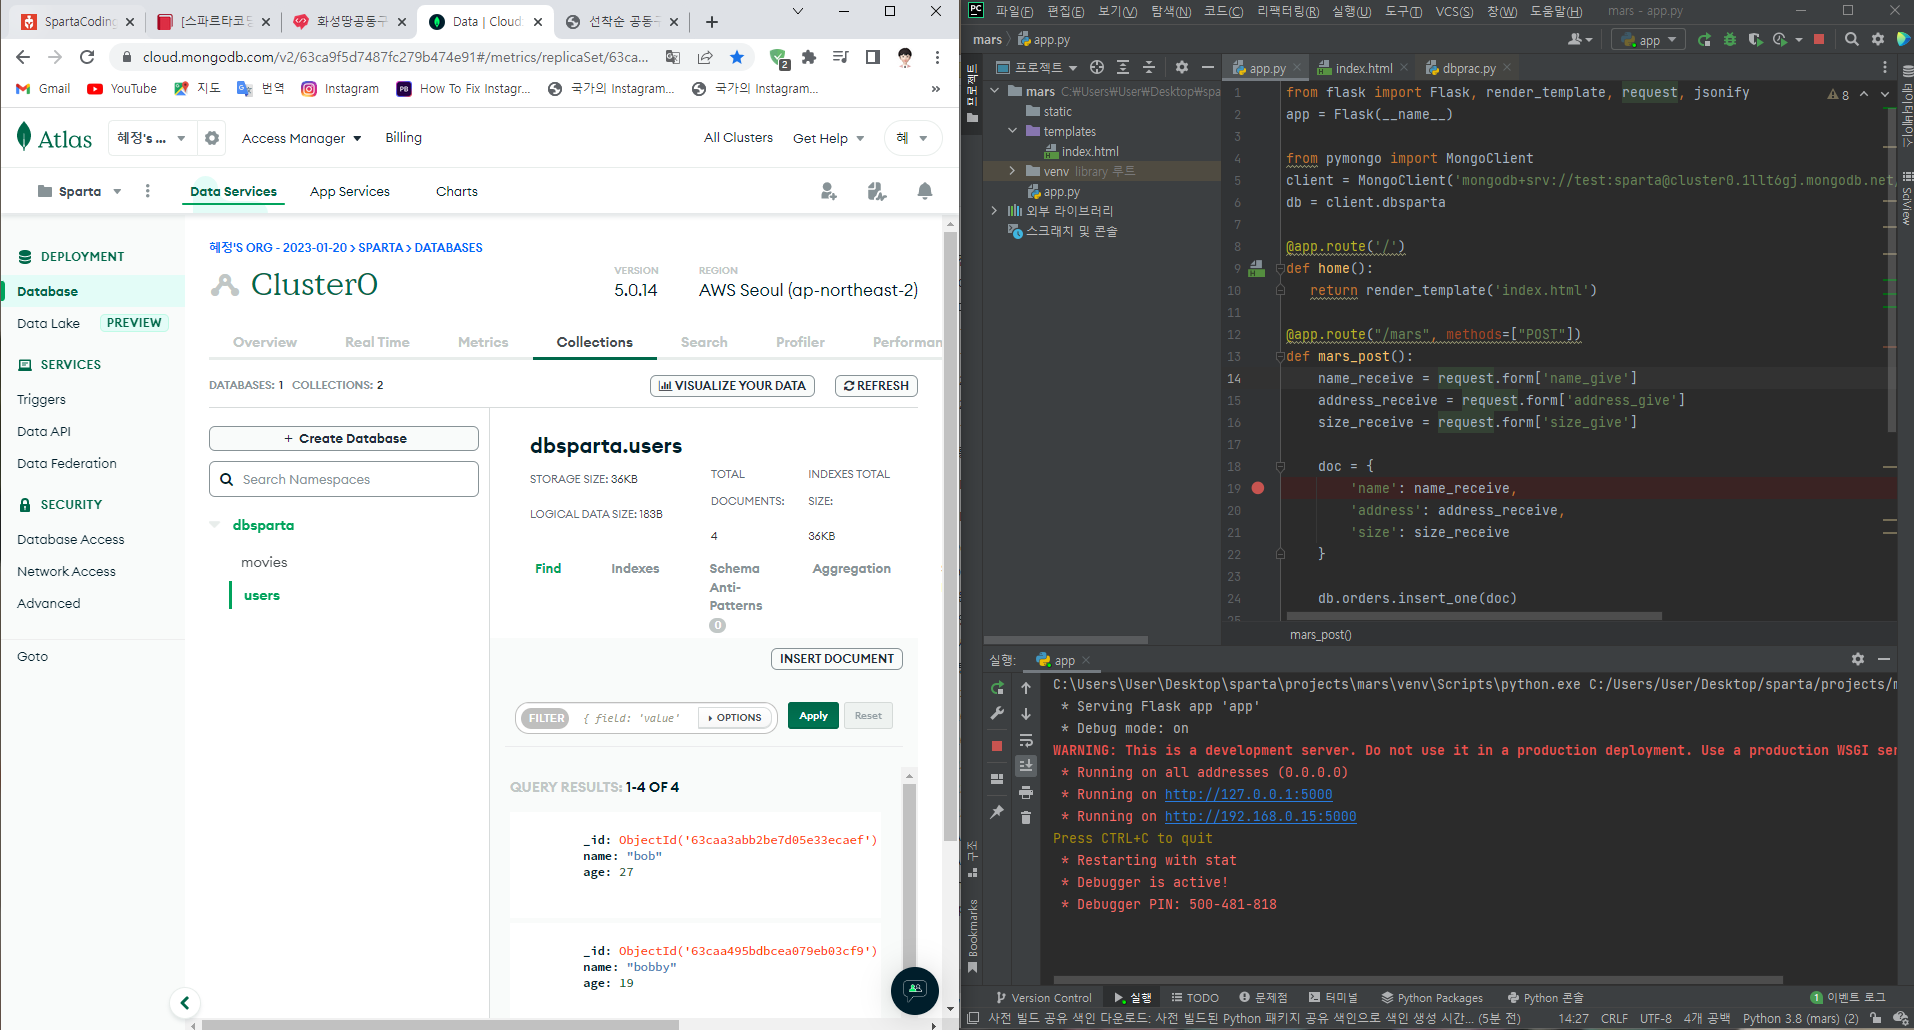Rerun app from the Run panel sidebar

coord(997,688)
